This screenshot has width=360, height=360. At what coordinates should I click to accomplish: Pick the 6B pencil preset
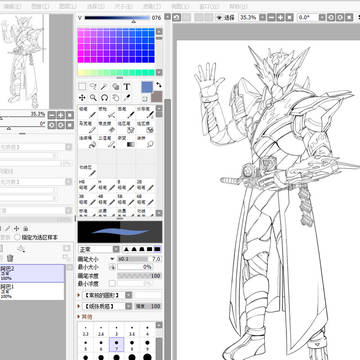click(x=146, y=200)
